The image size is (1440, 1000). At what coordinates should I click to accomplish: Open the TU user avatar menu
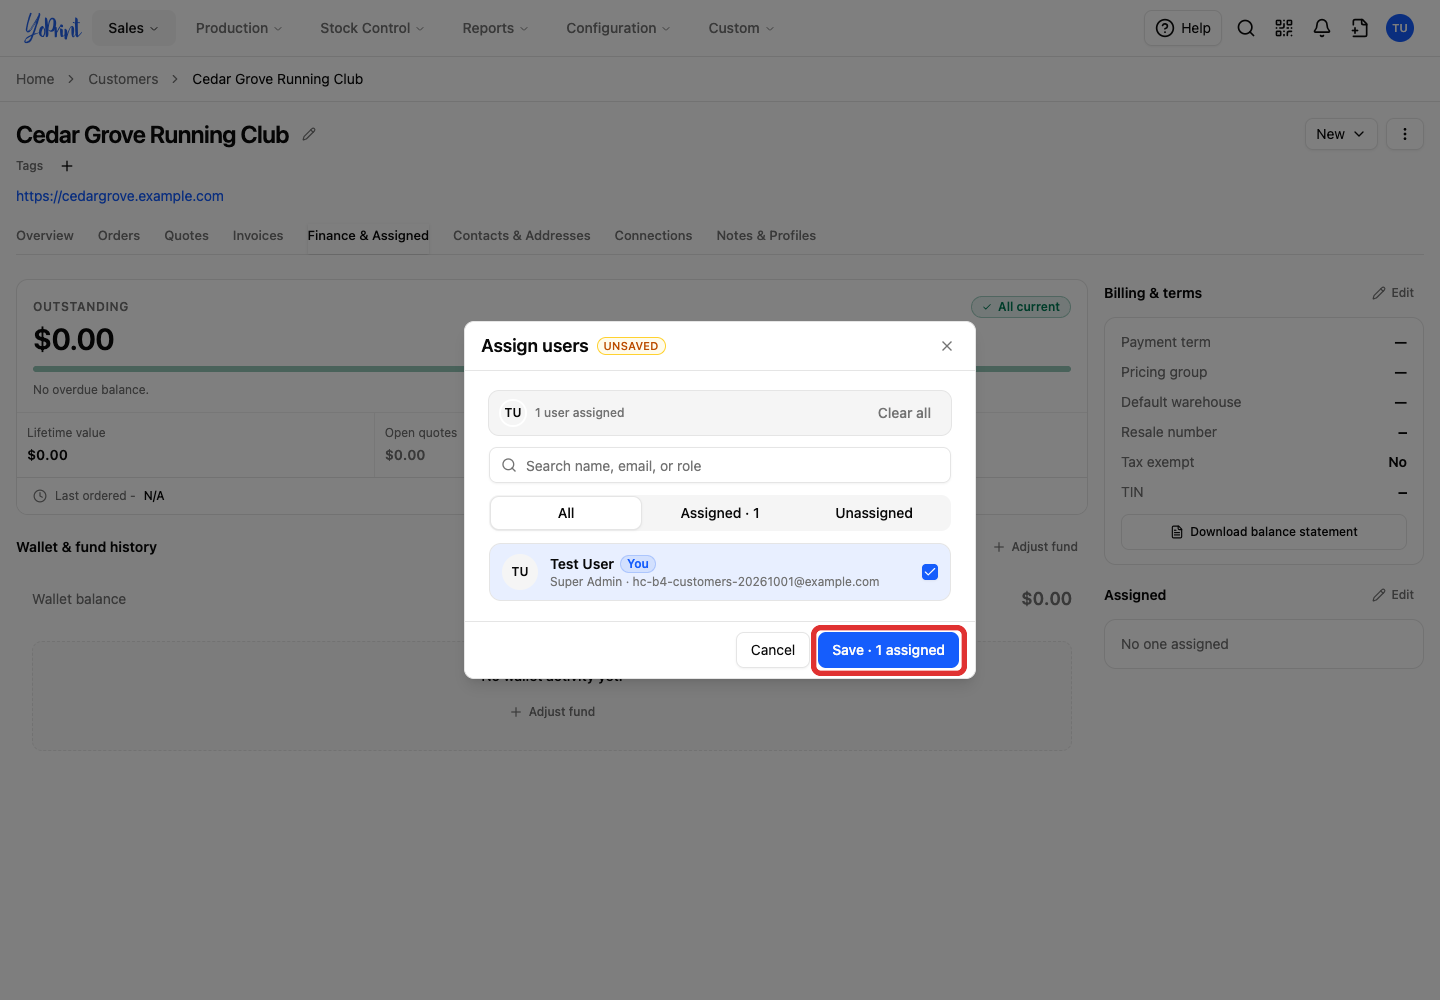click(x=1400, y=28)
